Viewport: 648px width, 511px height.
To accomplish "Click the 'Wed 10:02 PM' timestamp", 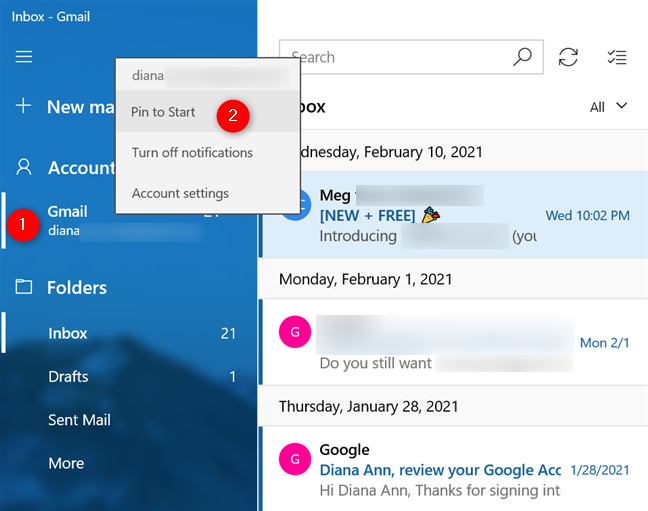I will (x=587, y=215).
